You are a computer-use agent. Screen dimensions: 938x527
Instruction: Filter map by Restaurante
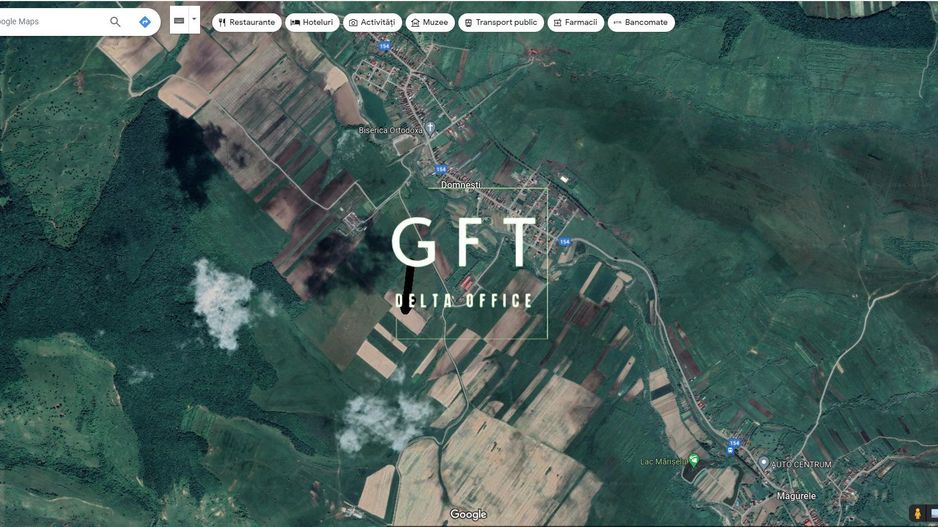pos(246,22)
